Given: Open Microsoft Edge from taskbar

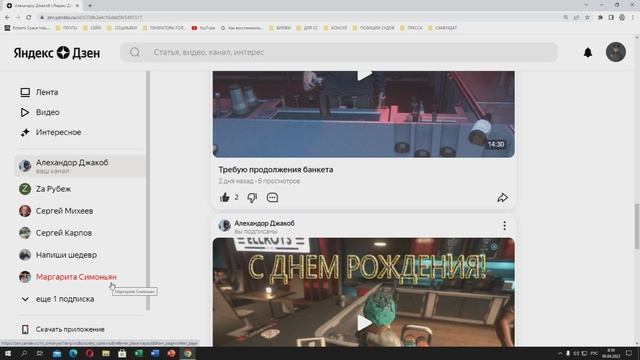Looking at the screenshot, I should [73, 353].
